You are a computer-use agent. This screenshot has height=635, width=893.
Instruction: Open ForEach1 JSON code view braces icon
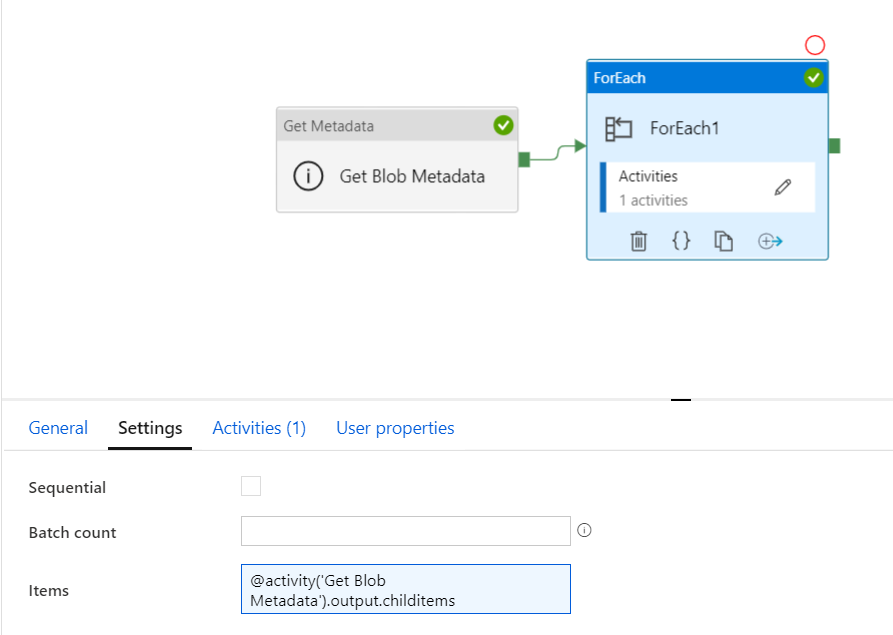(681, 241)
